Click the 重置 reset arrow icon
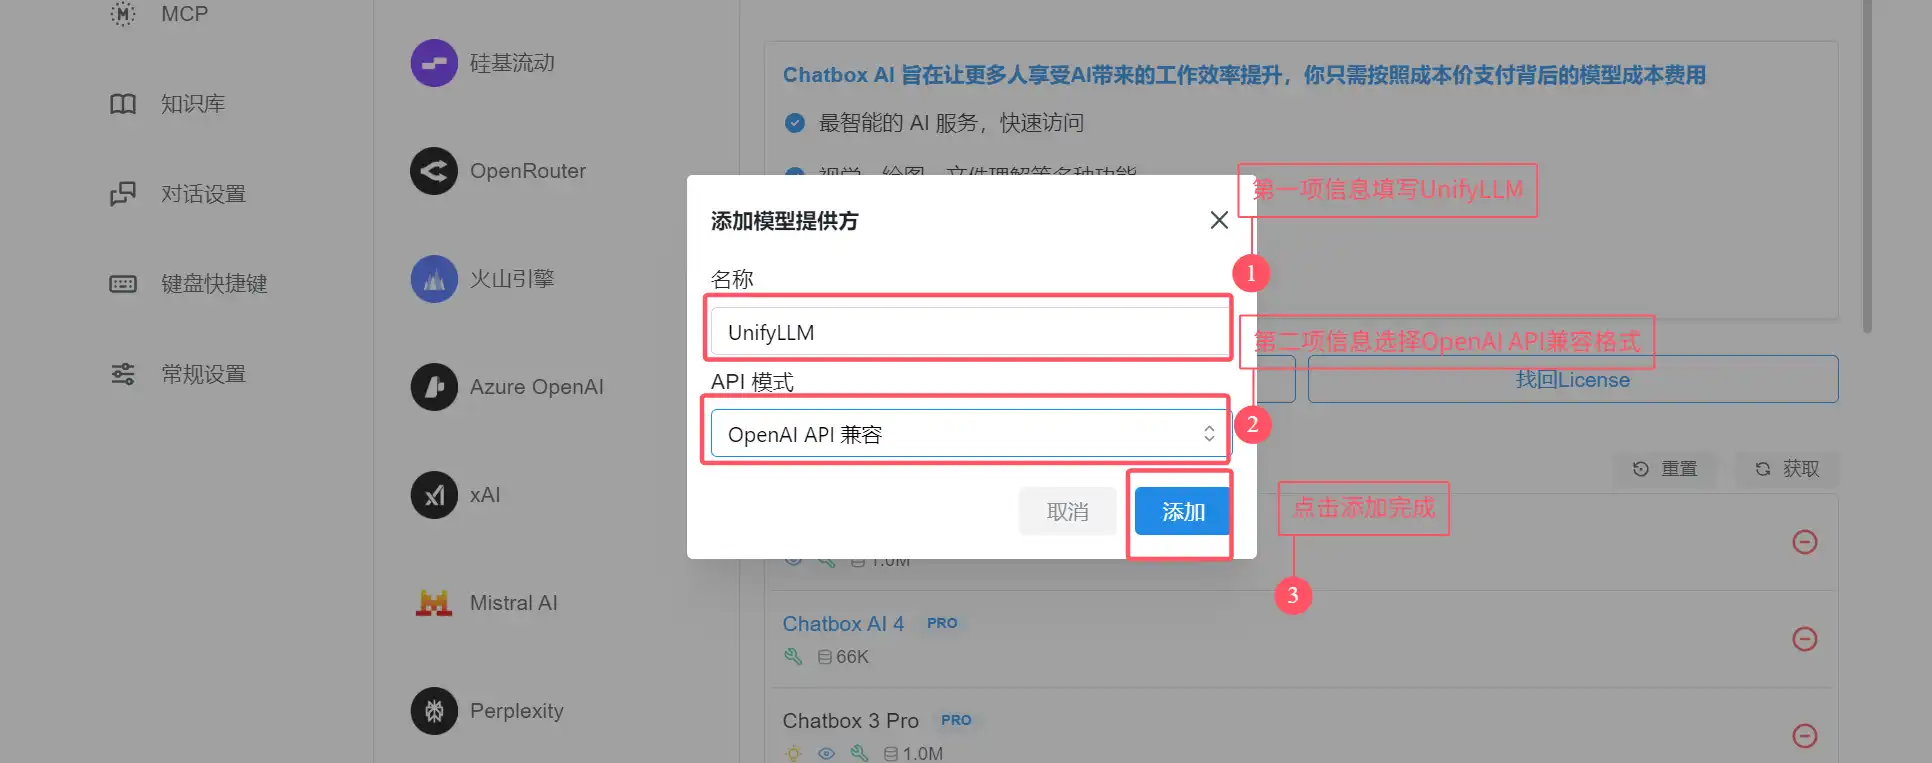The image size is (1932, 763). click(1641, 468)
